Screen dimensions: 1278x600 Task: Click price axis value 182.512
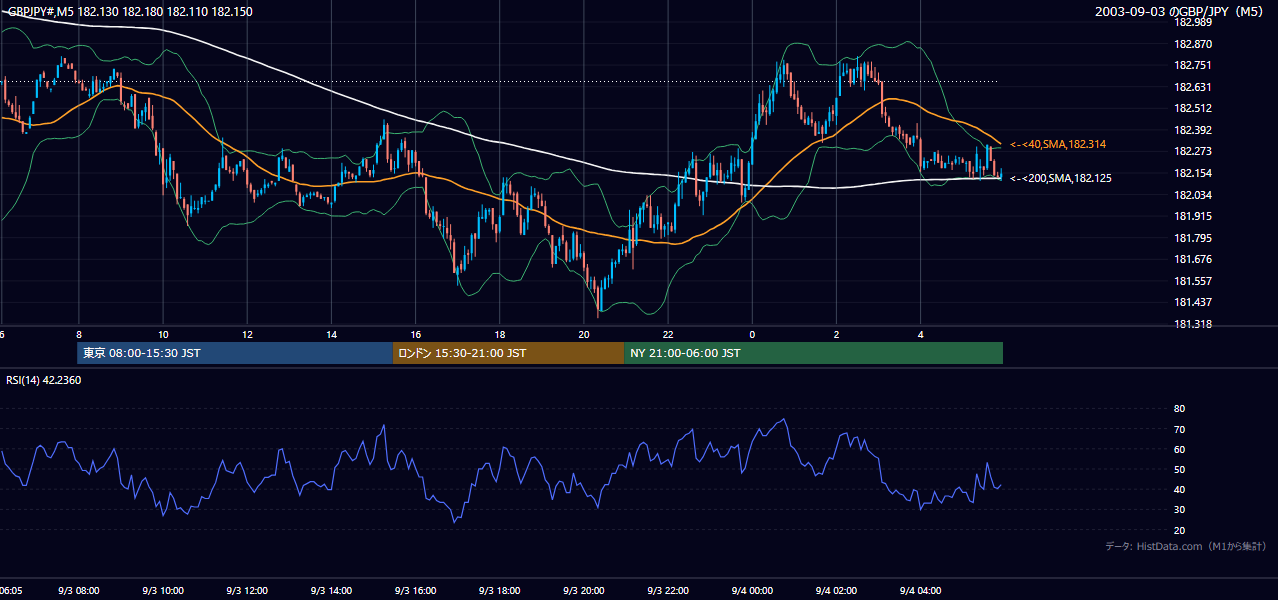coord(1193,108)
